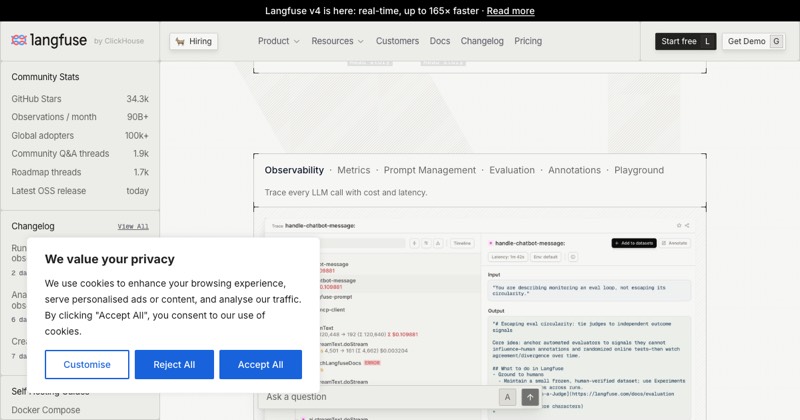Click the star icon in trace header
The height and width of the screenshot is (420, 800).
[679, 225]
